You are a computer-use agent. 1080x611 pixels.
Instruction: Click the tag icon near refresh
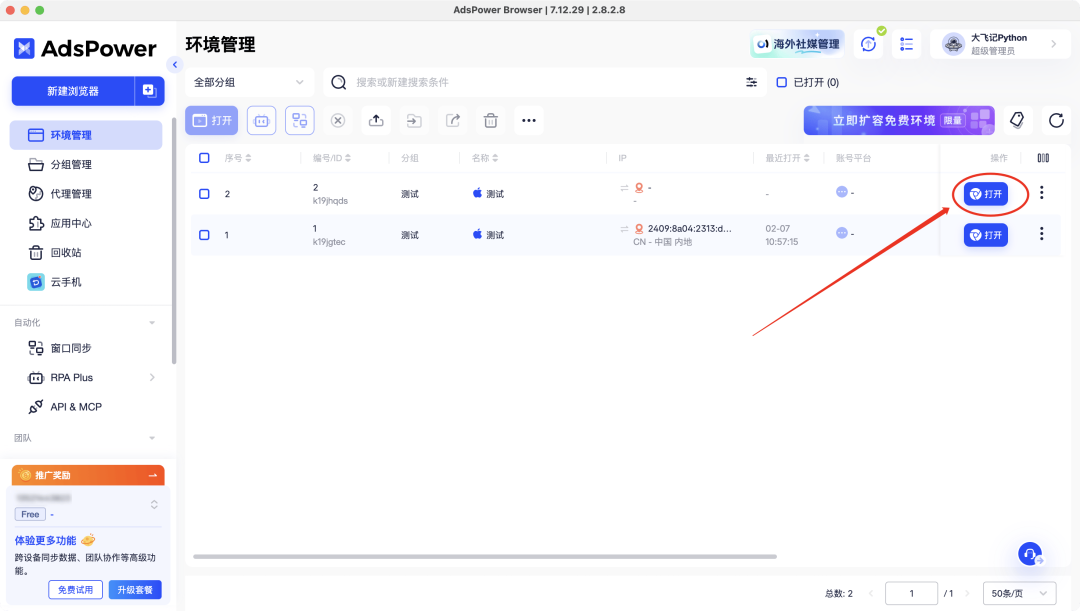pos(1017,121)
